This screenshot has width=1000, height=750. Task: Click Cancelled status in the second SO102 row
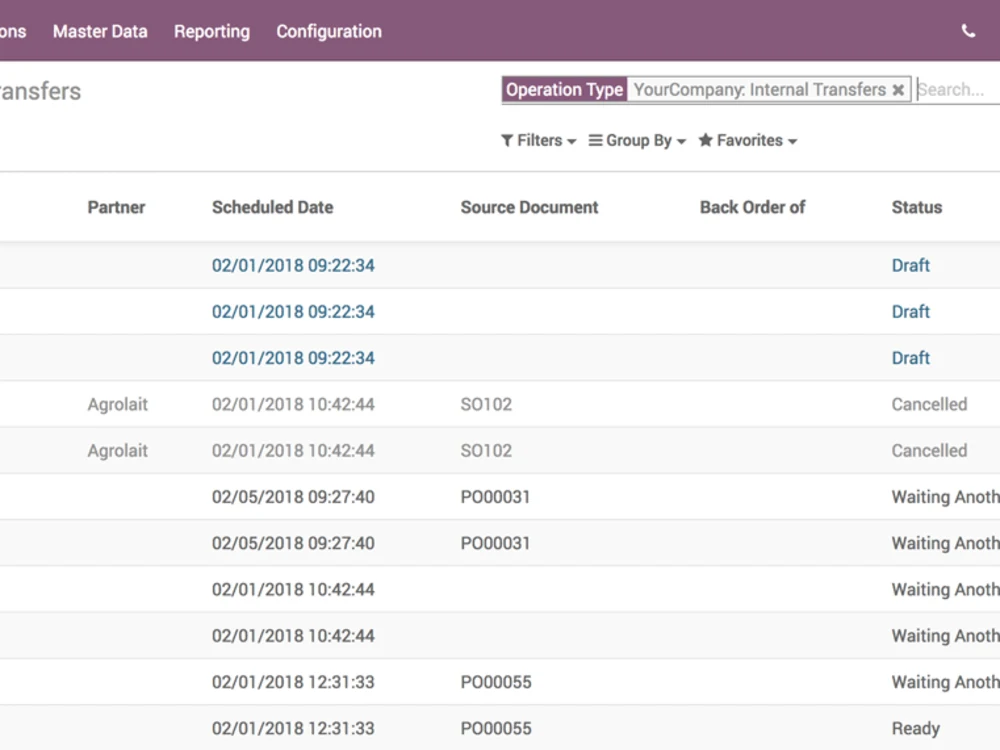click(x=929, y=451)
